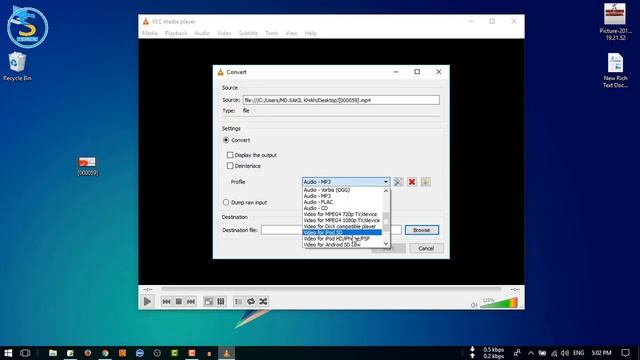640x360 pixels.
Task: Open input language ENG indicator
Action: click(578, 353)
